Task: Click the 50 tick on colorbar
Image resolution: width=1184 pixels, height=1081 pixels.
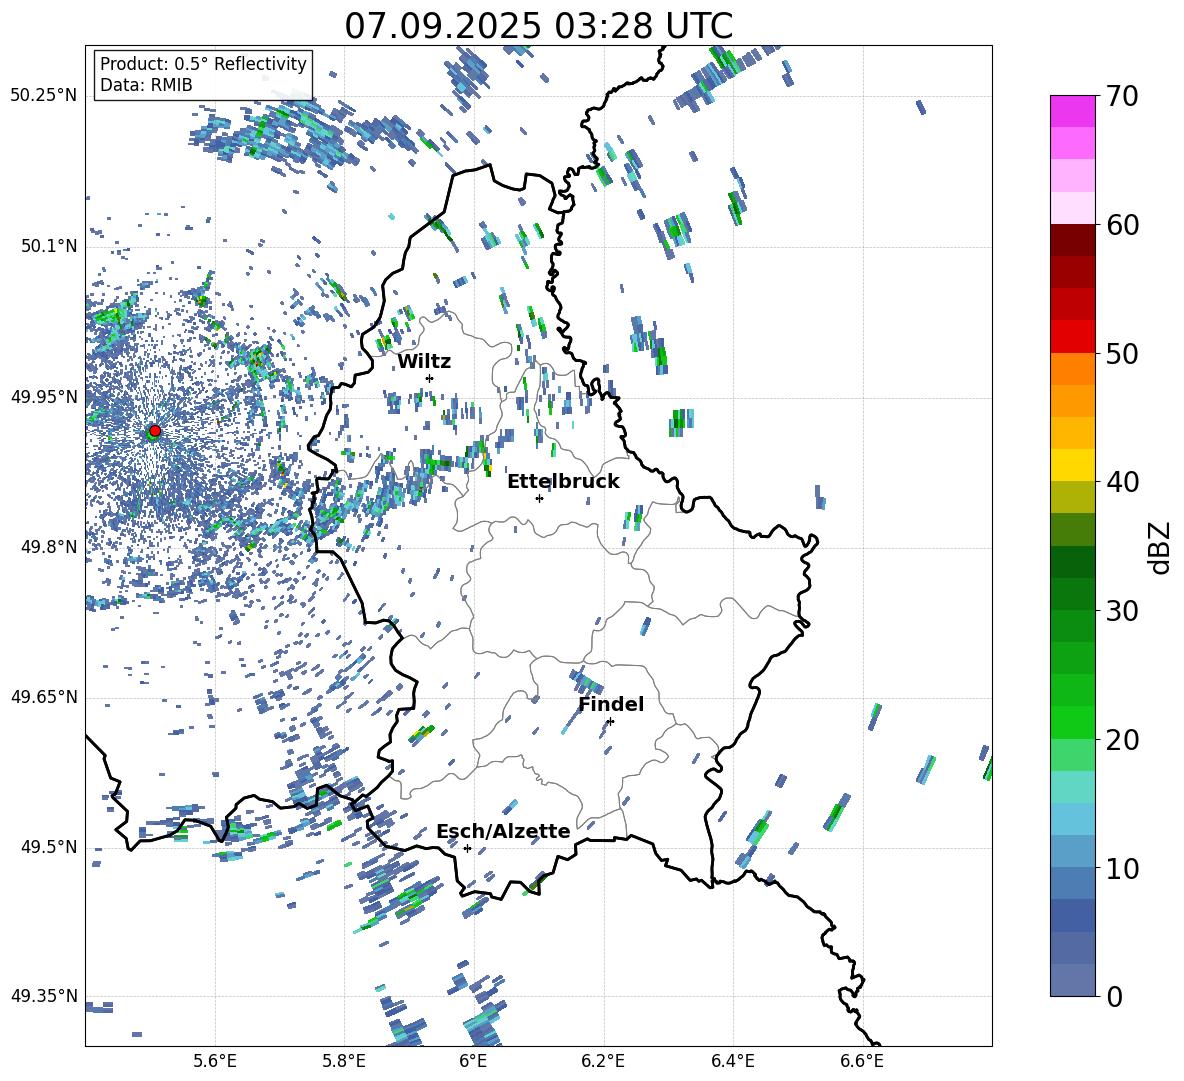Action: coord(1123,354)
